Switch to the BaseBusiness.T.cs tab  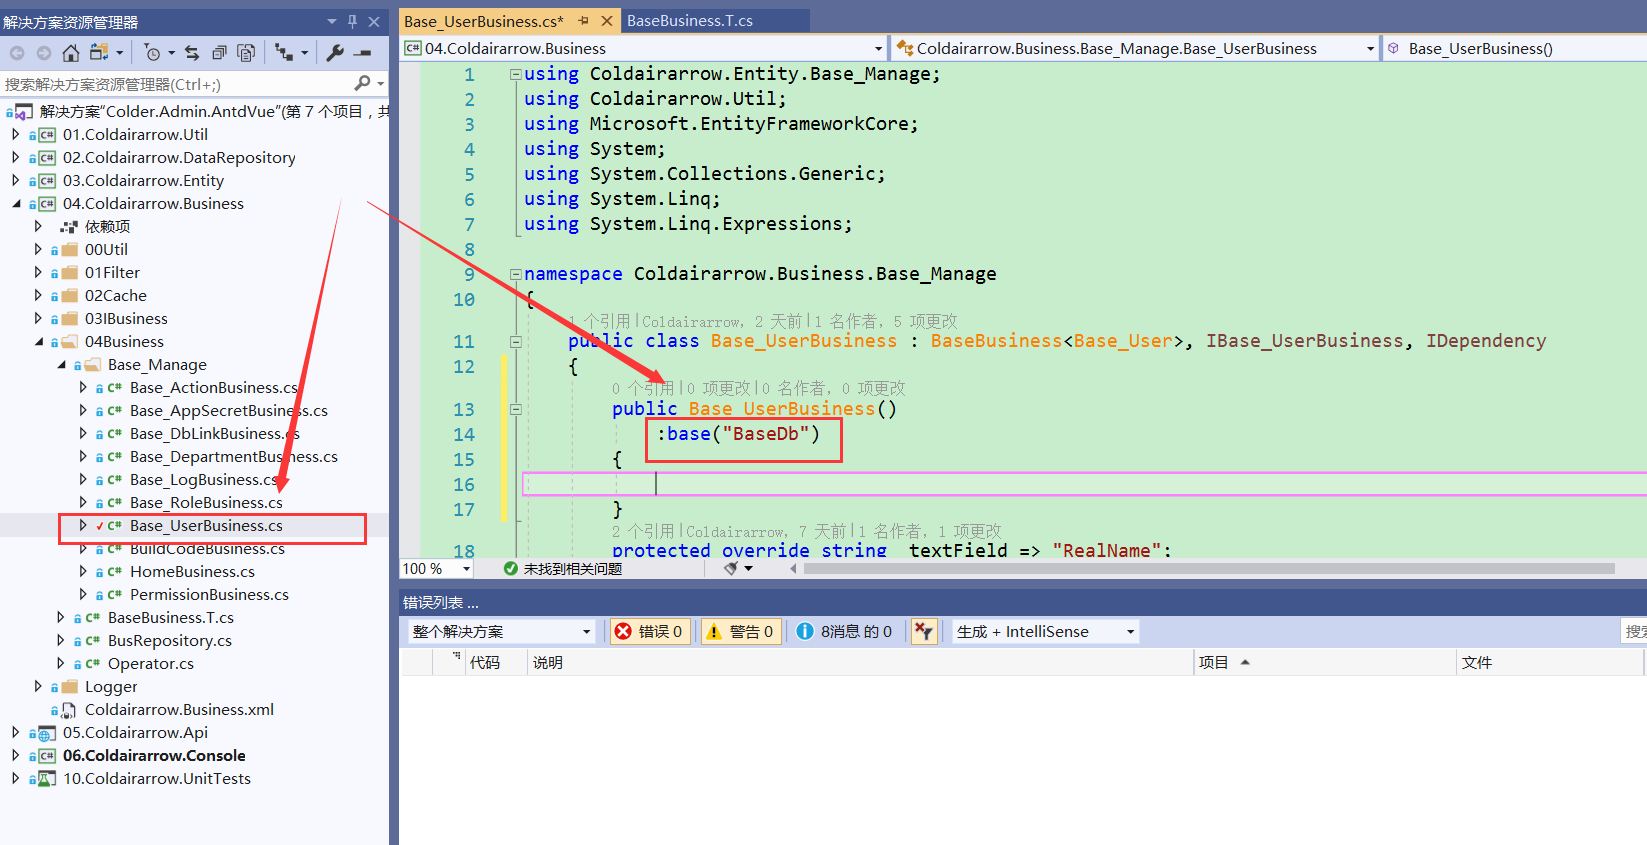(690, 21)
